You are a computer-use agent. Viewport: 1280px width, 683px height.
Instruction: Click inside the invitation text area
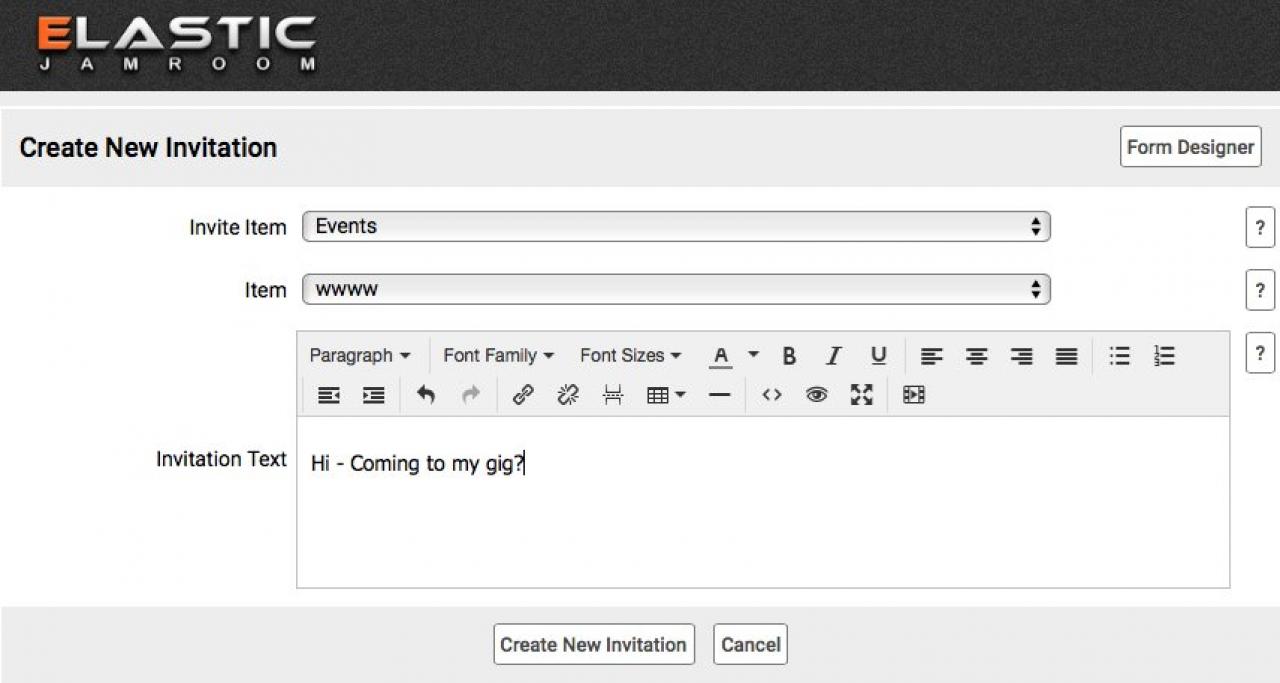click(x=762, y=520)
